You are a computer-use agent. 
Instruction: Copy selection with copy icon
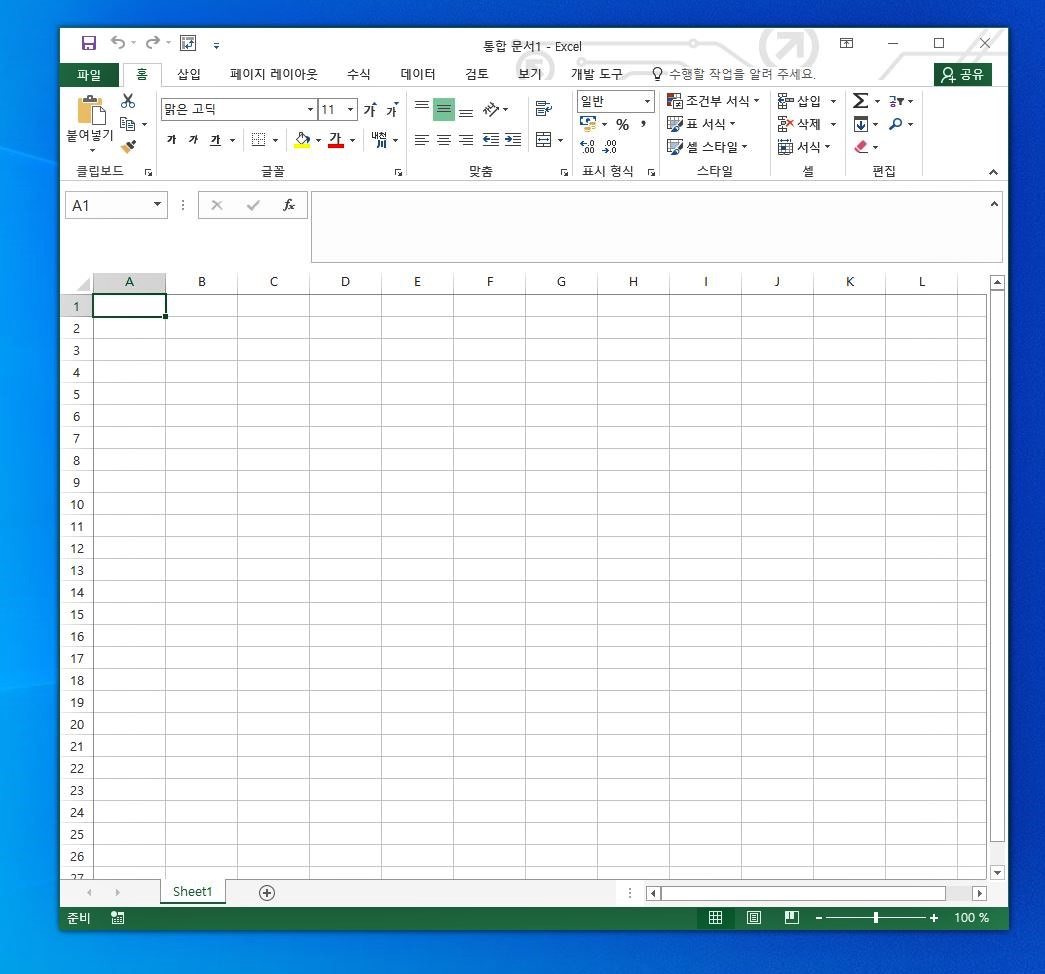(x=127, y=124)
